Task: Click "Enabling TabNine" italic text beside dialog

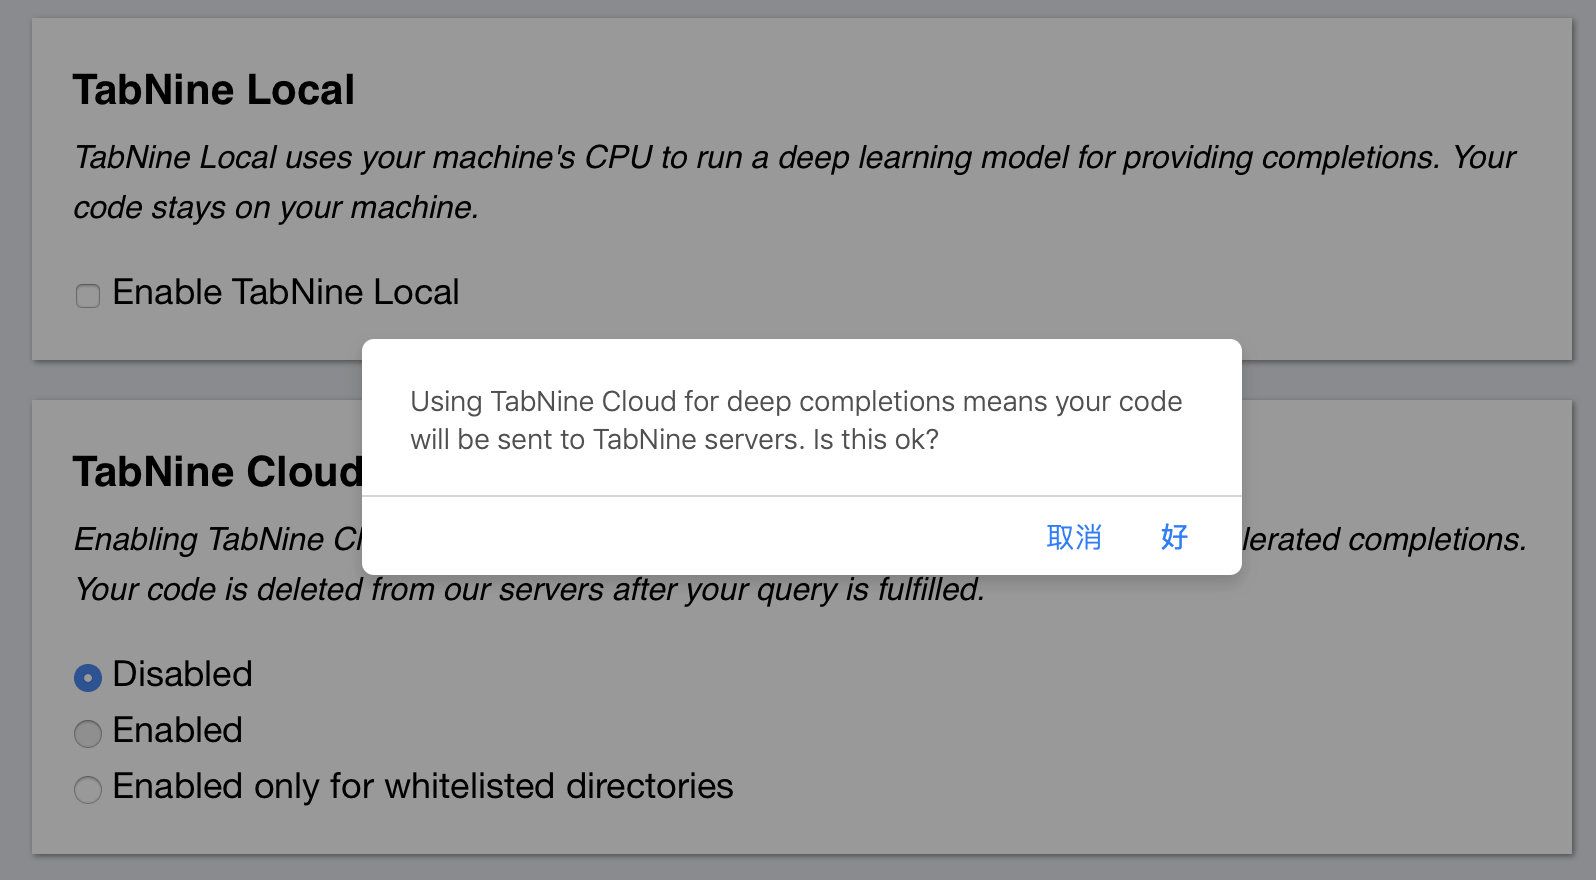Action: [200, 539]
